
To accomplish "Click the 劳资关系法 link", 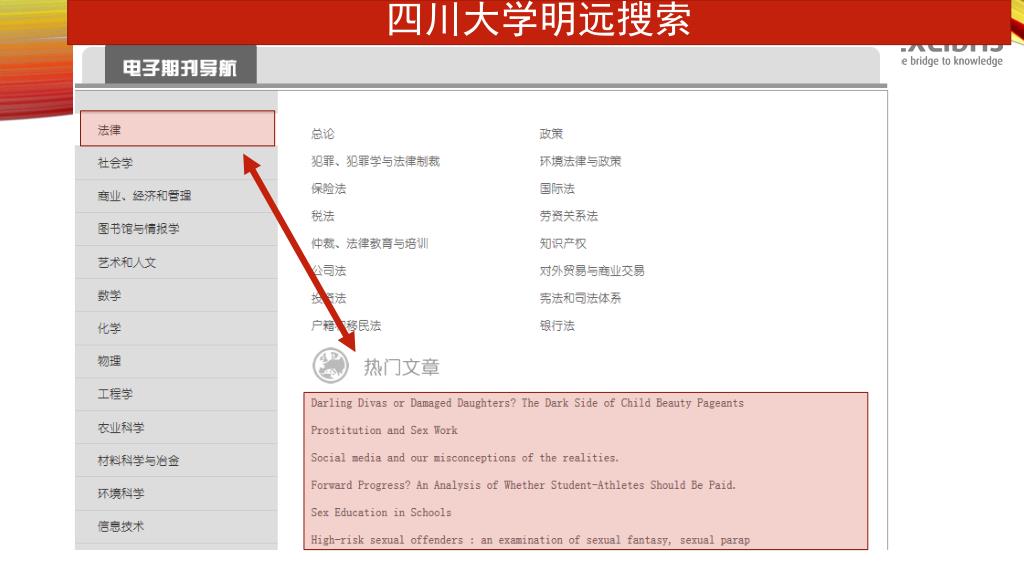I will (x=569, y=216).
